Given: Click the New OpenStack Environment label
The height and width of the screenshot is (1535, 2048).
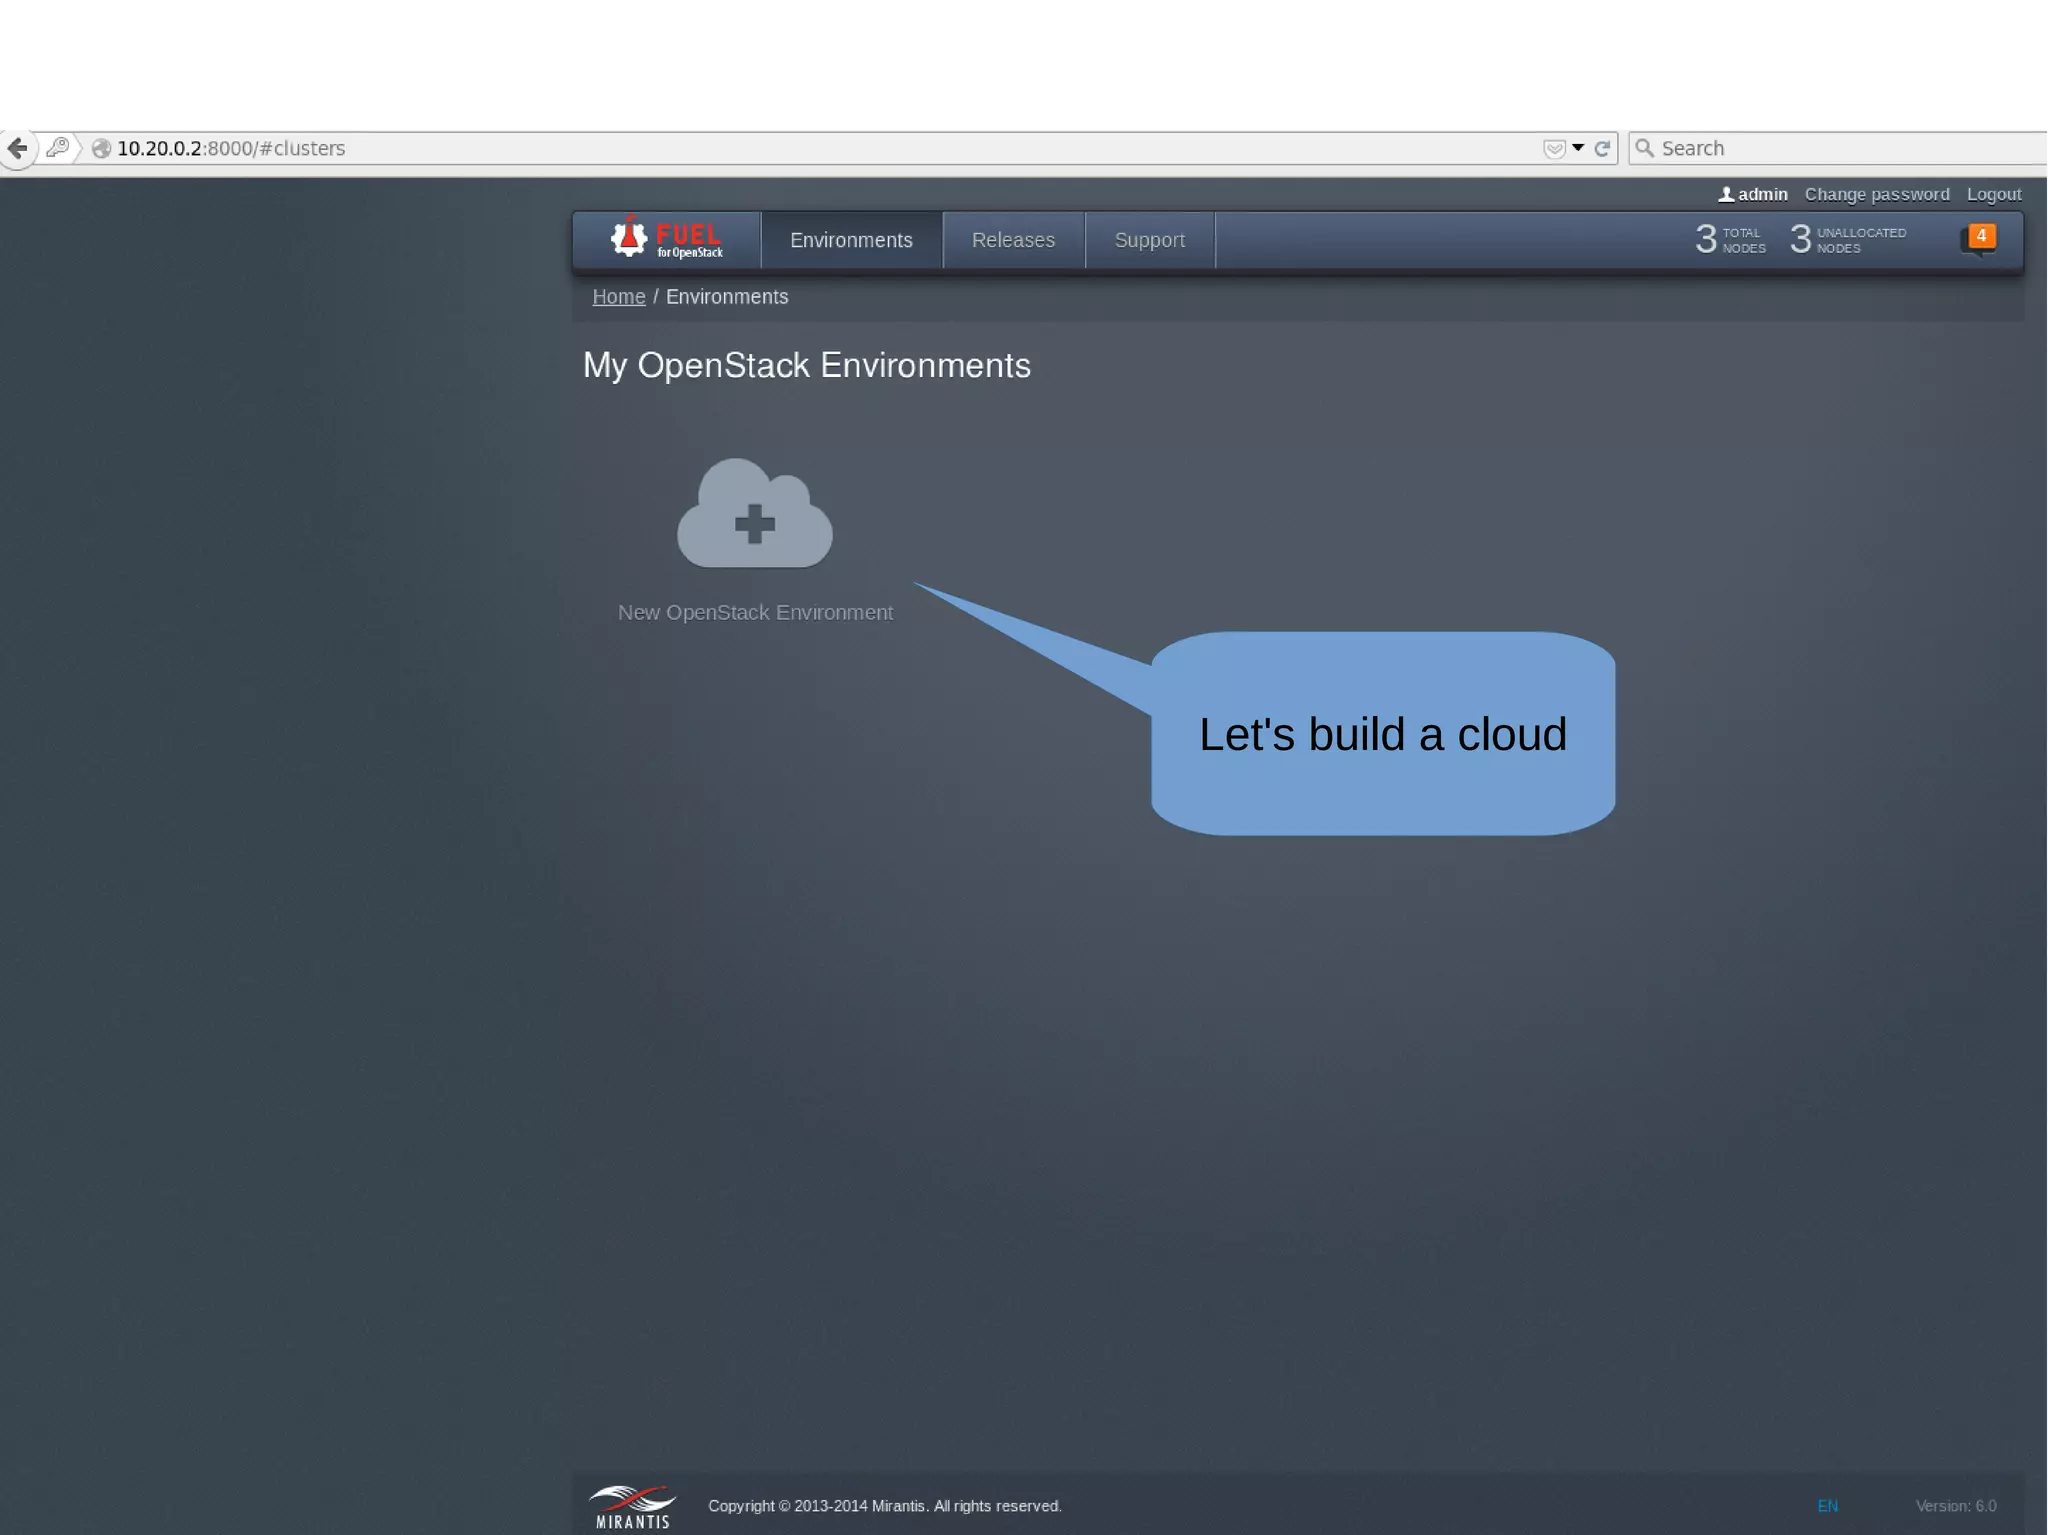Looking at the screenshot, I should coord(755,612).
